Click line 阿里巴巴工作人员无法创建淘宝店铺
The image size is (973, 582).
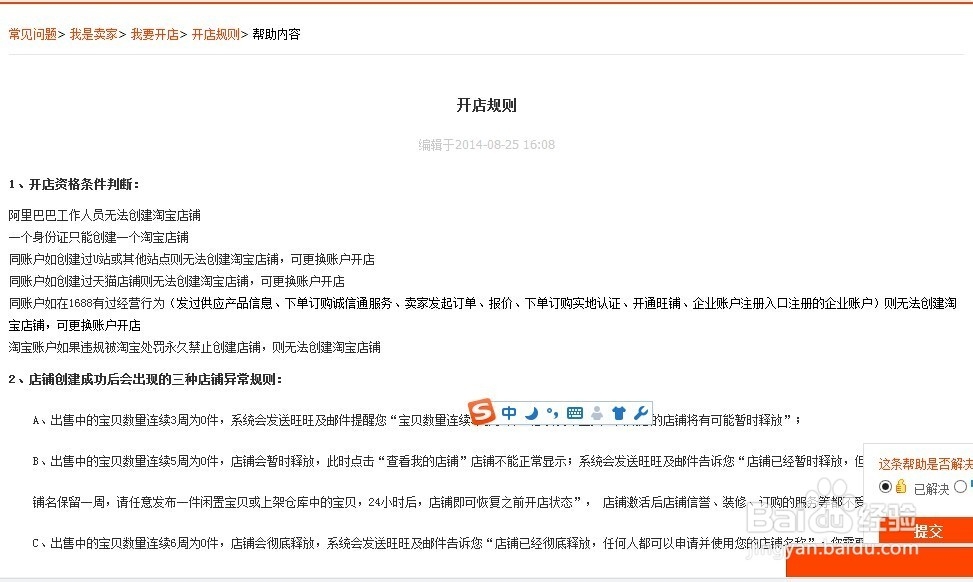(x=104, y=215)
